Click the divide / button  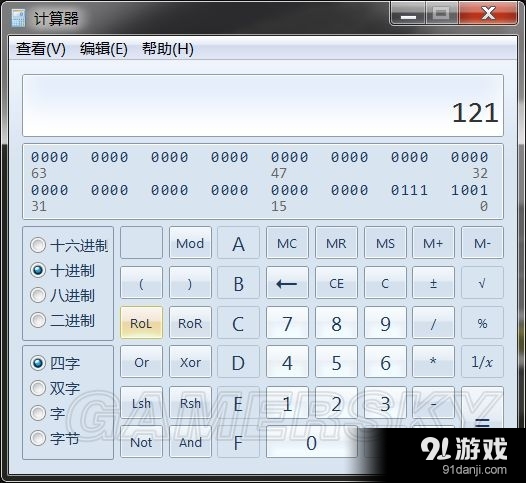(433, 323)
